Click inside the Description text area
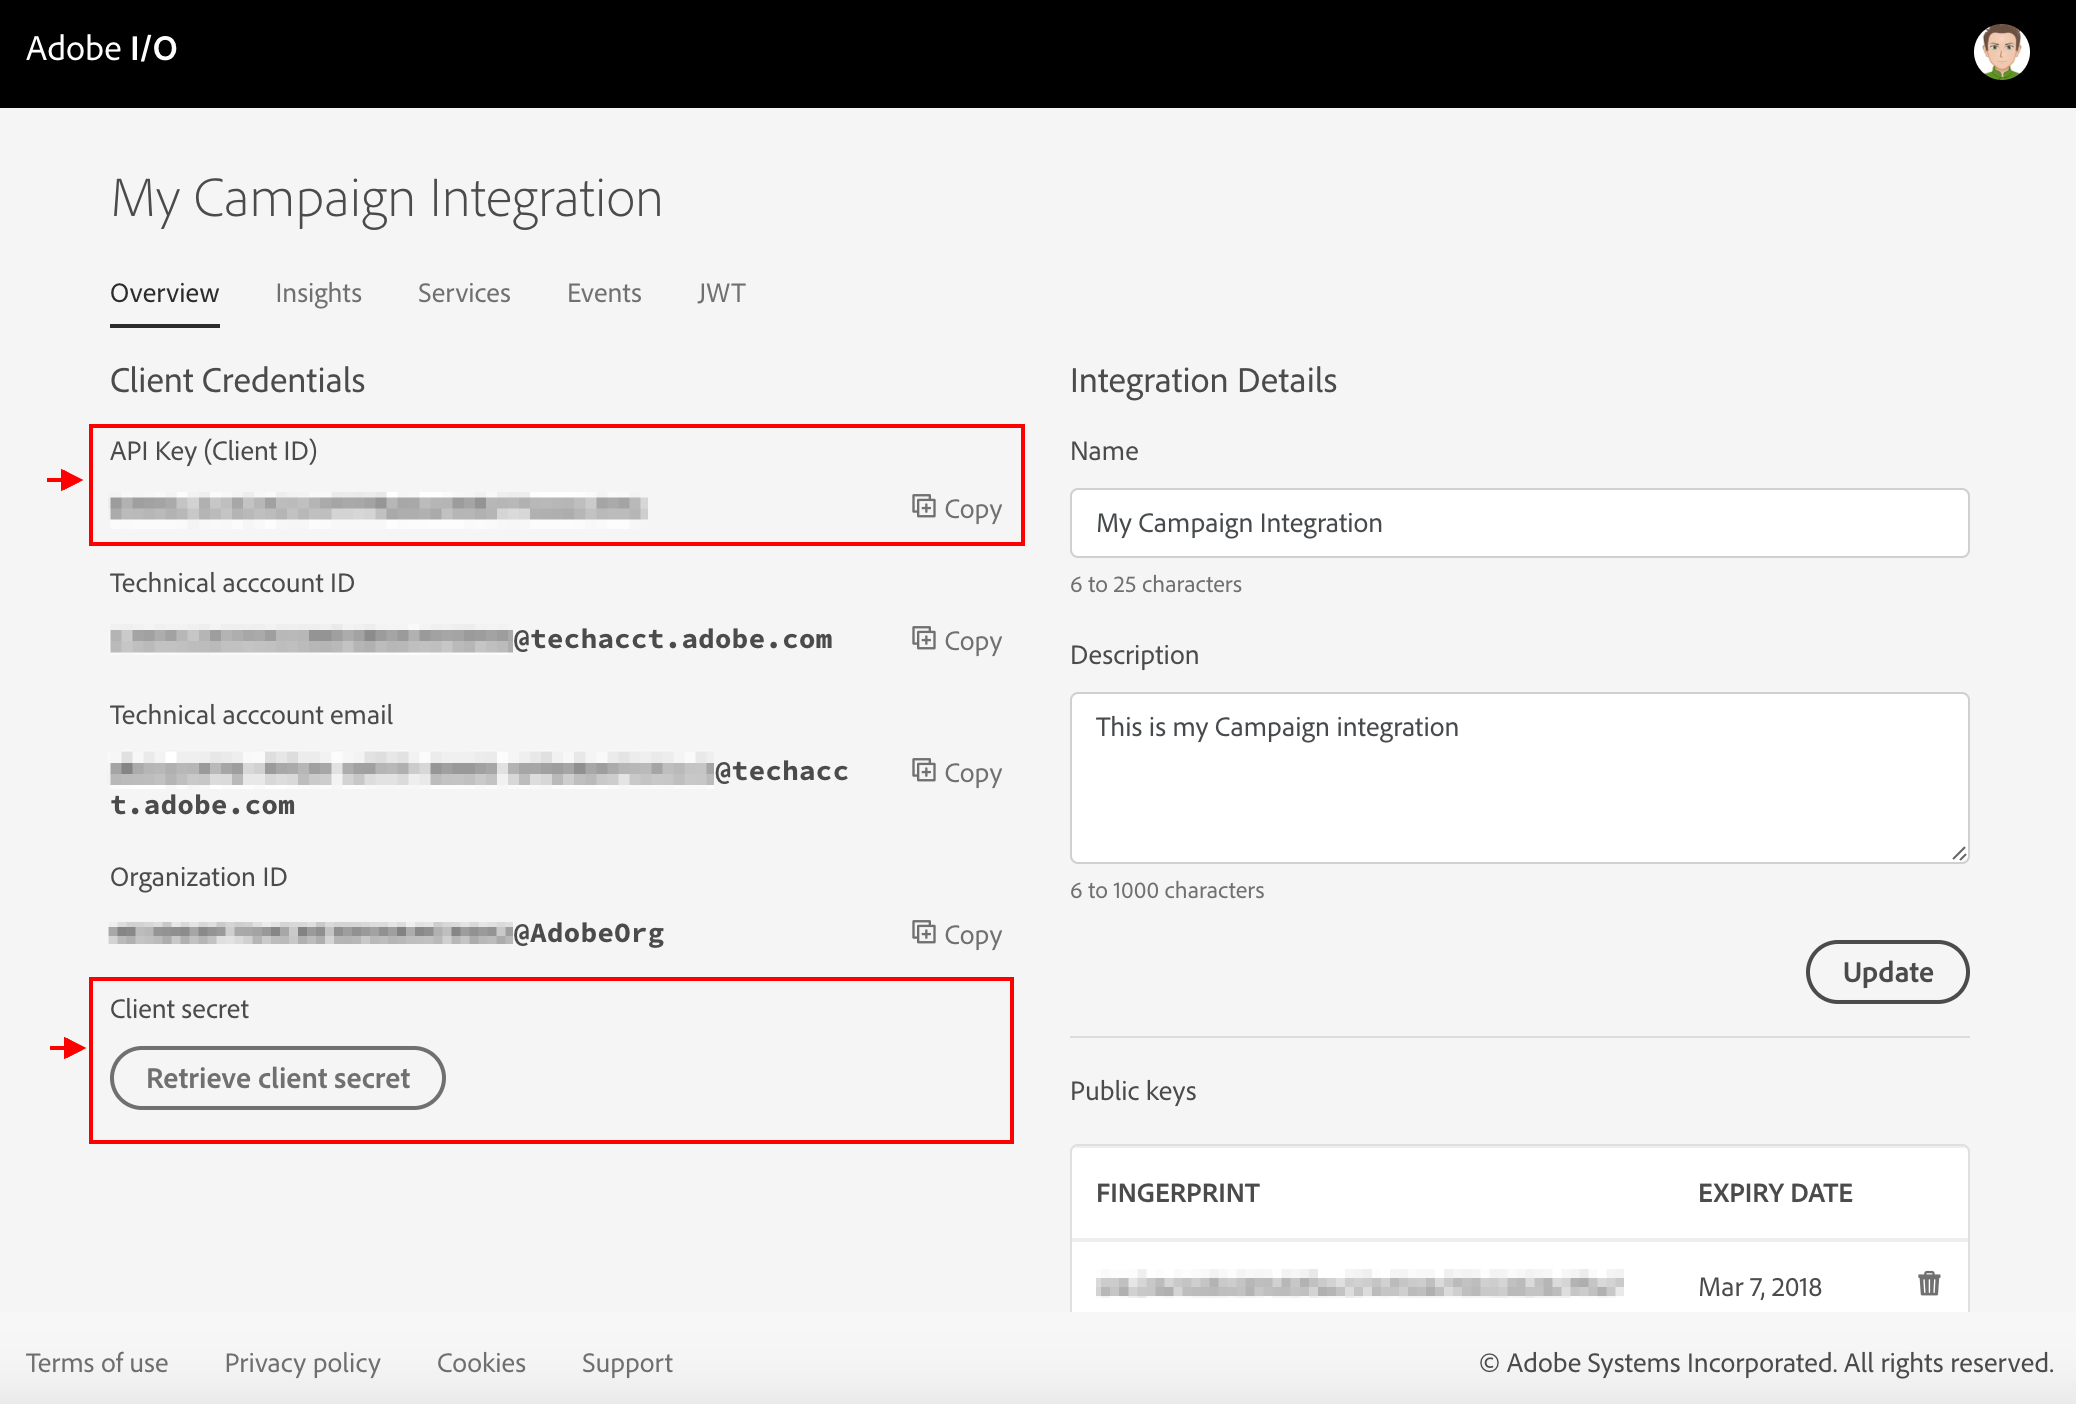Viewport: 2076px width, 1404px height. pos(1519,778)
